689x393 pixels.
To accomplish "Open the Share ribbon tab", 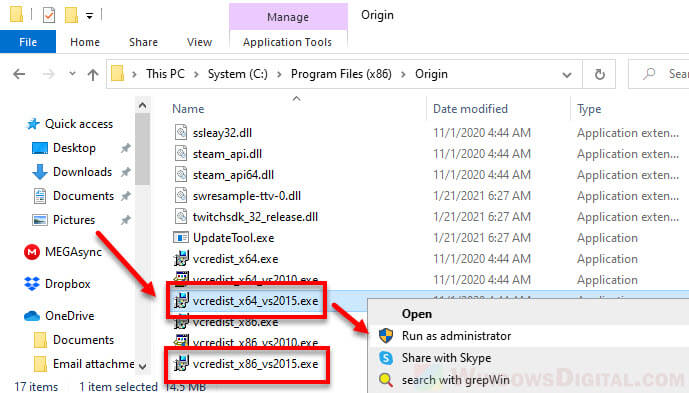I will (x=143, y=42).
